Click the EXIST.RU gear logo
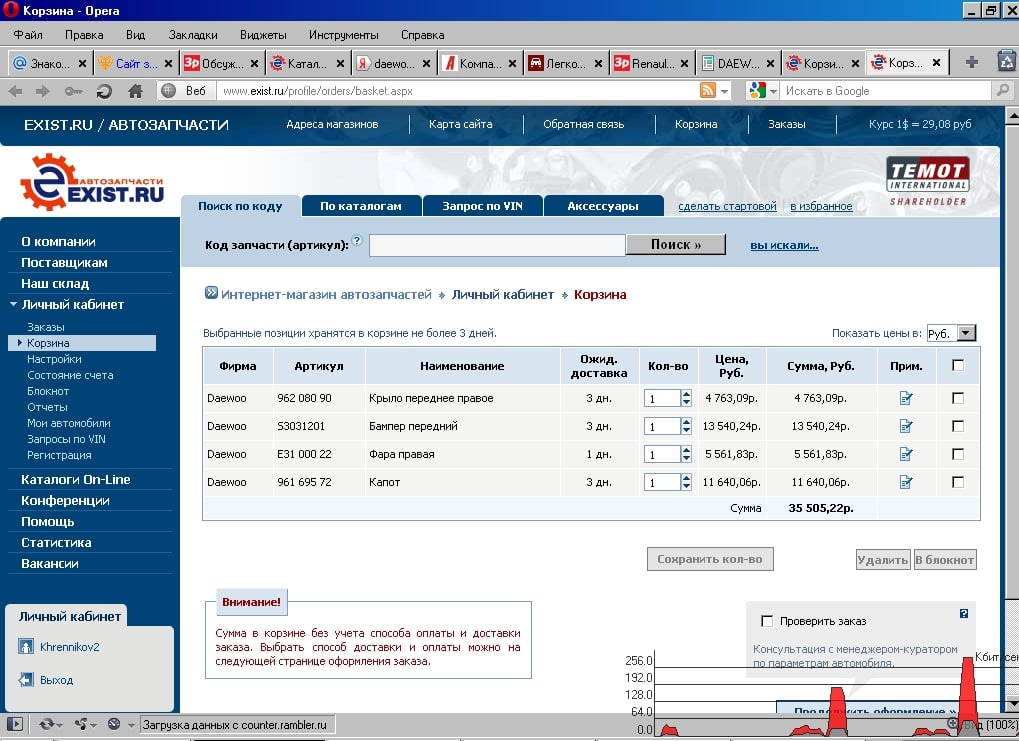This screenshot has width=1019, height=741. point(92,181)
